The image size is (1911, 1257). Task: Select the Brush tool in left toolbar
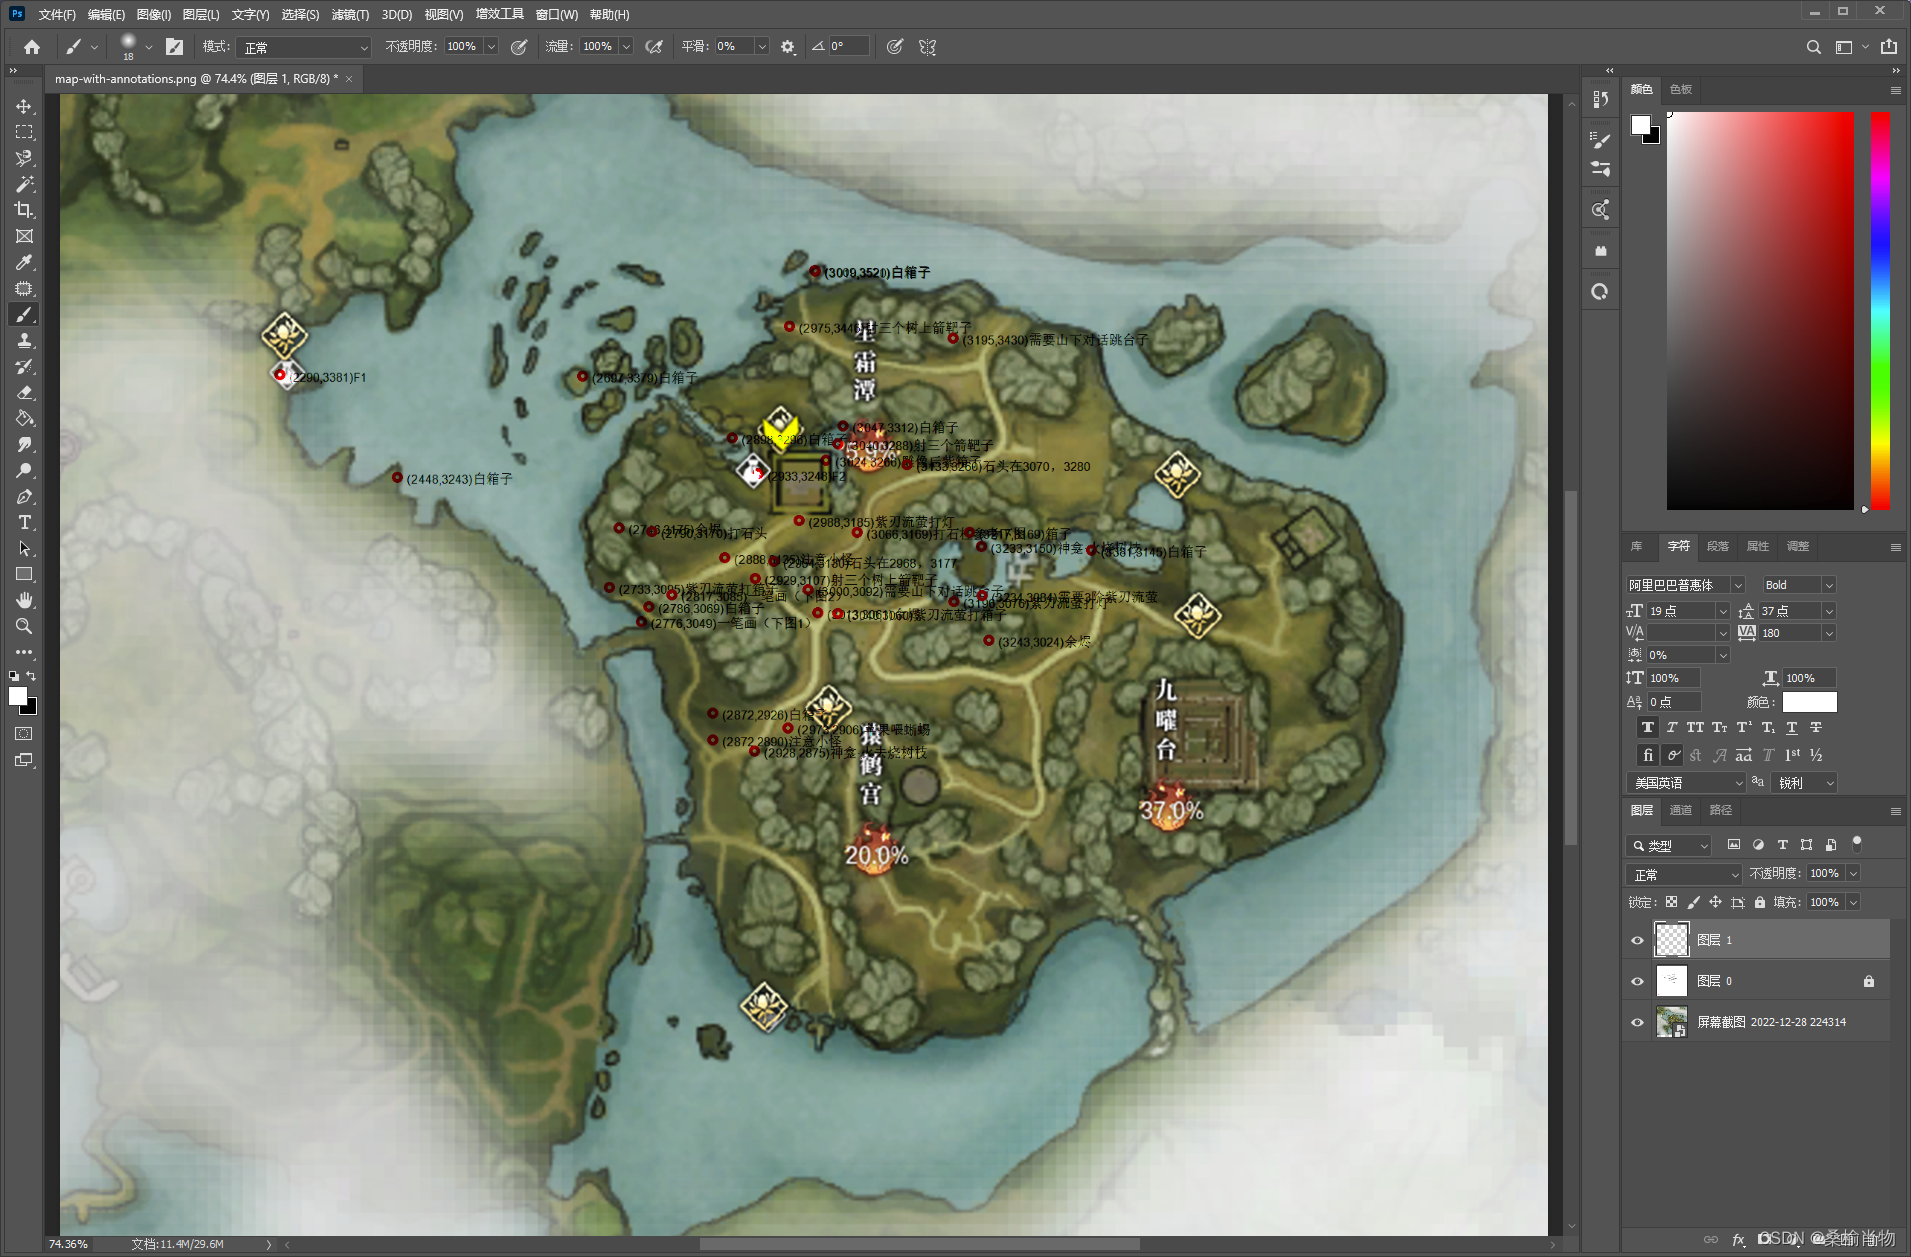coord(24,314)
